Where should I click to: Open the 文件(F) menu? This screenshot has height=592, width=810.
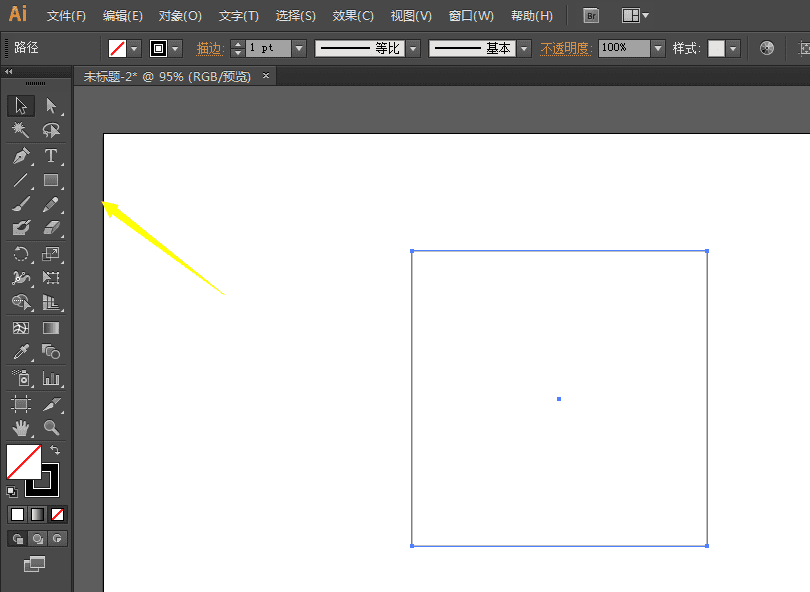66,15
